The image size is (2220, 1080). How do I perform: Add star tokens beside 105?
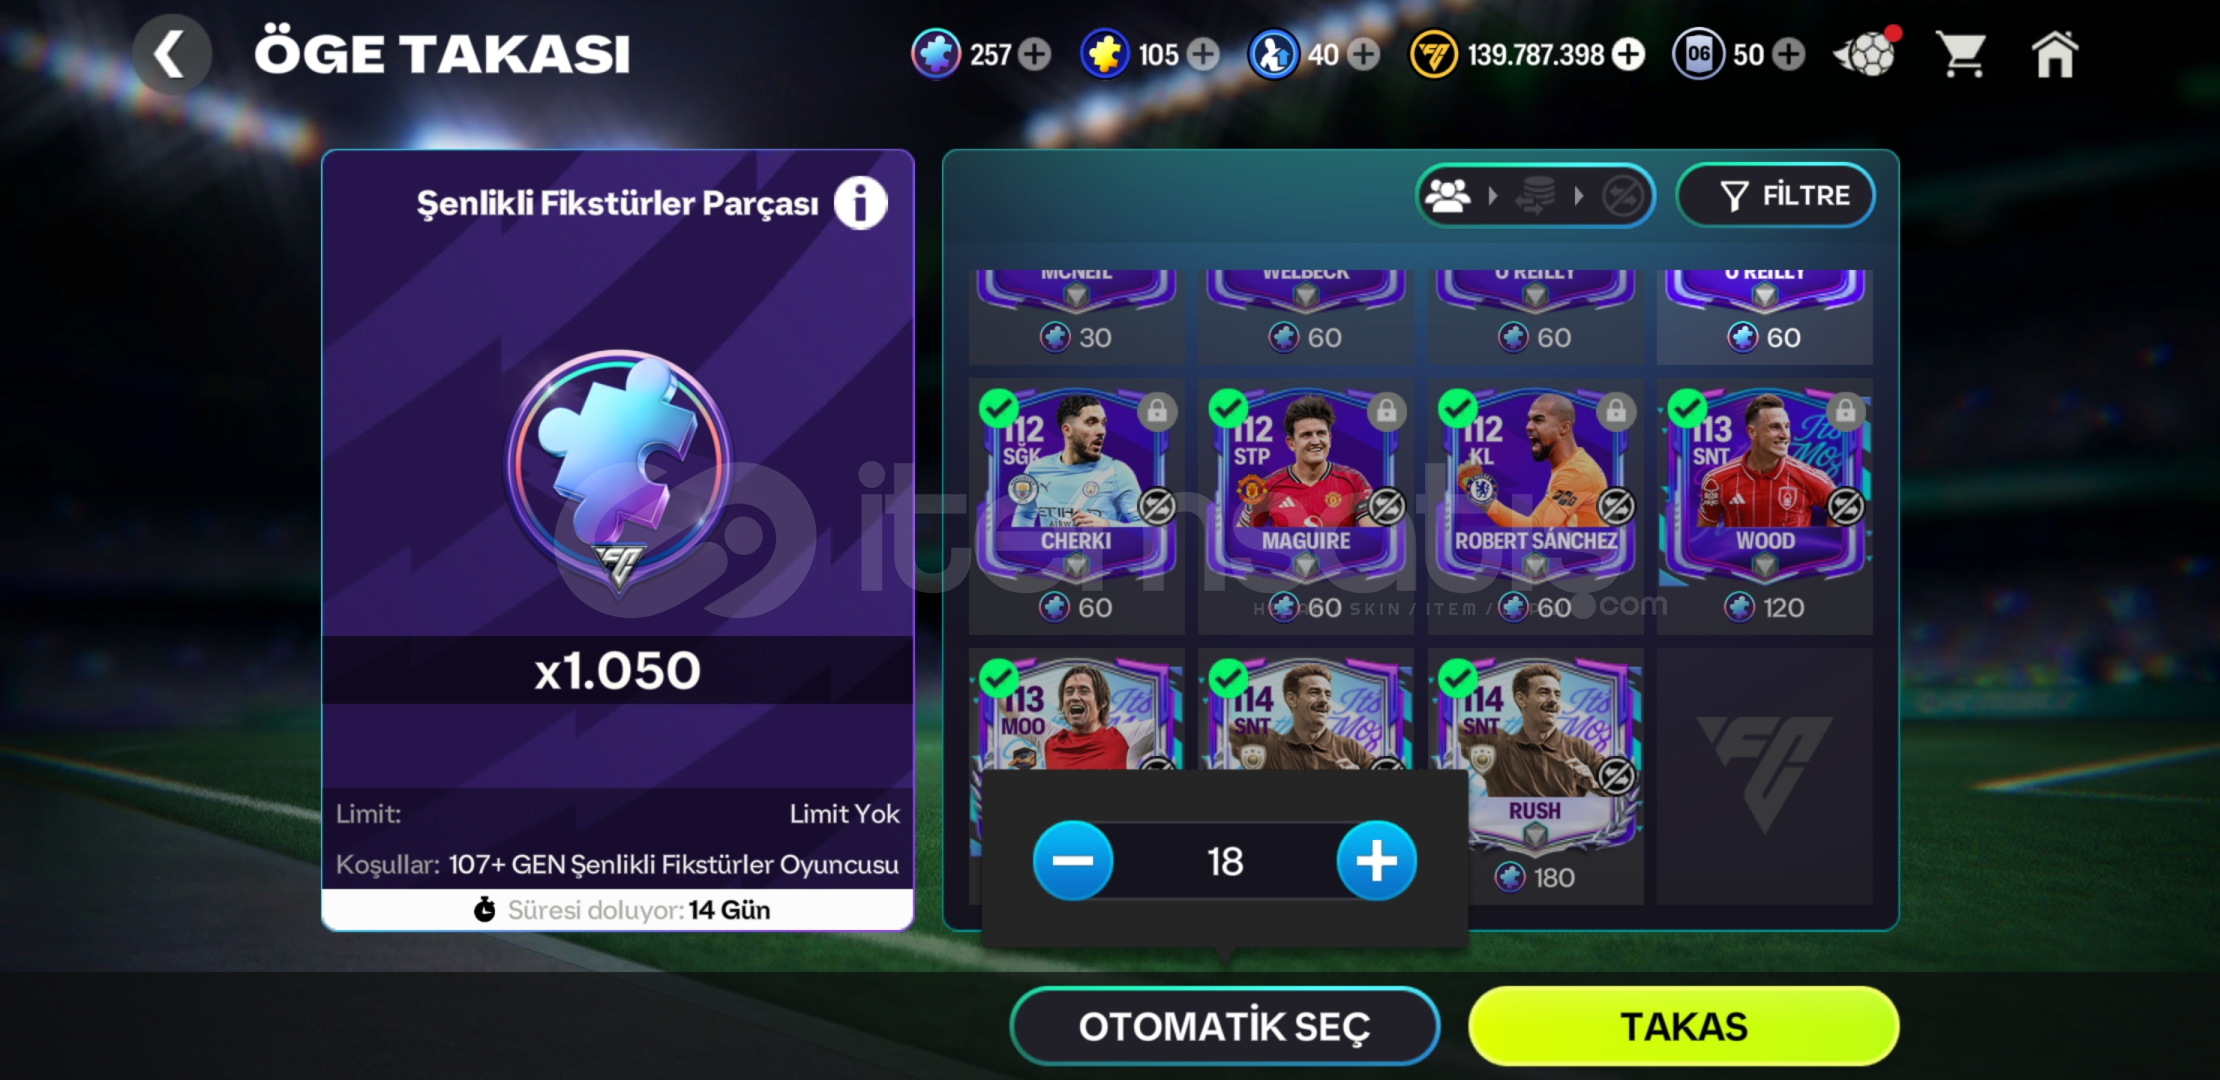tap(1203, 54)
